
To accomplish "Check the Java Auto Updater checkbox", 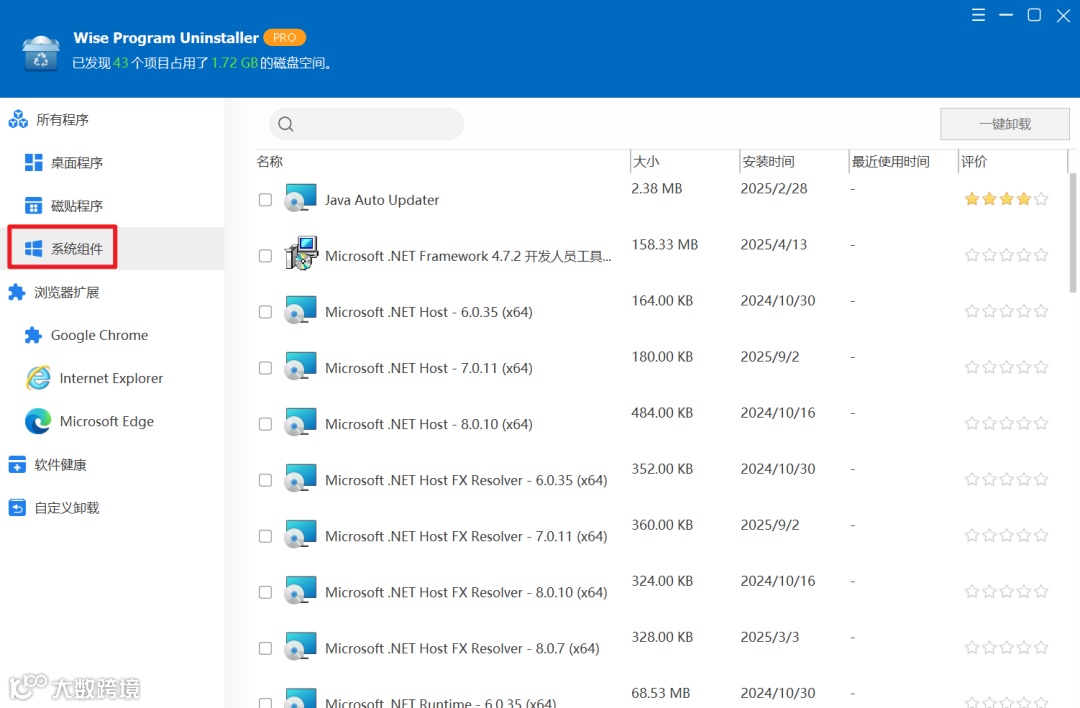I will (x=265, y=200).
